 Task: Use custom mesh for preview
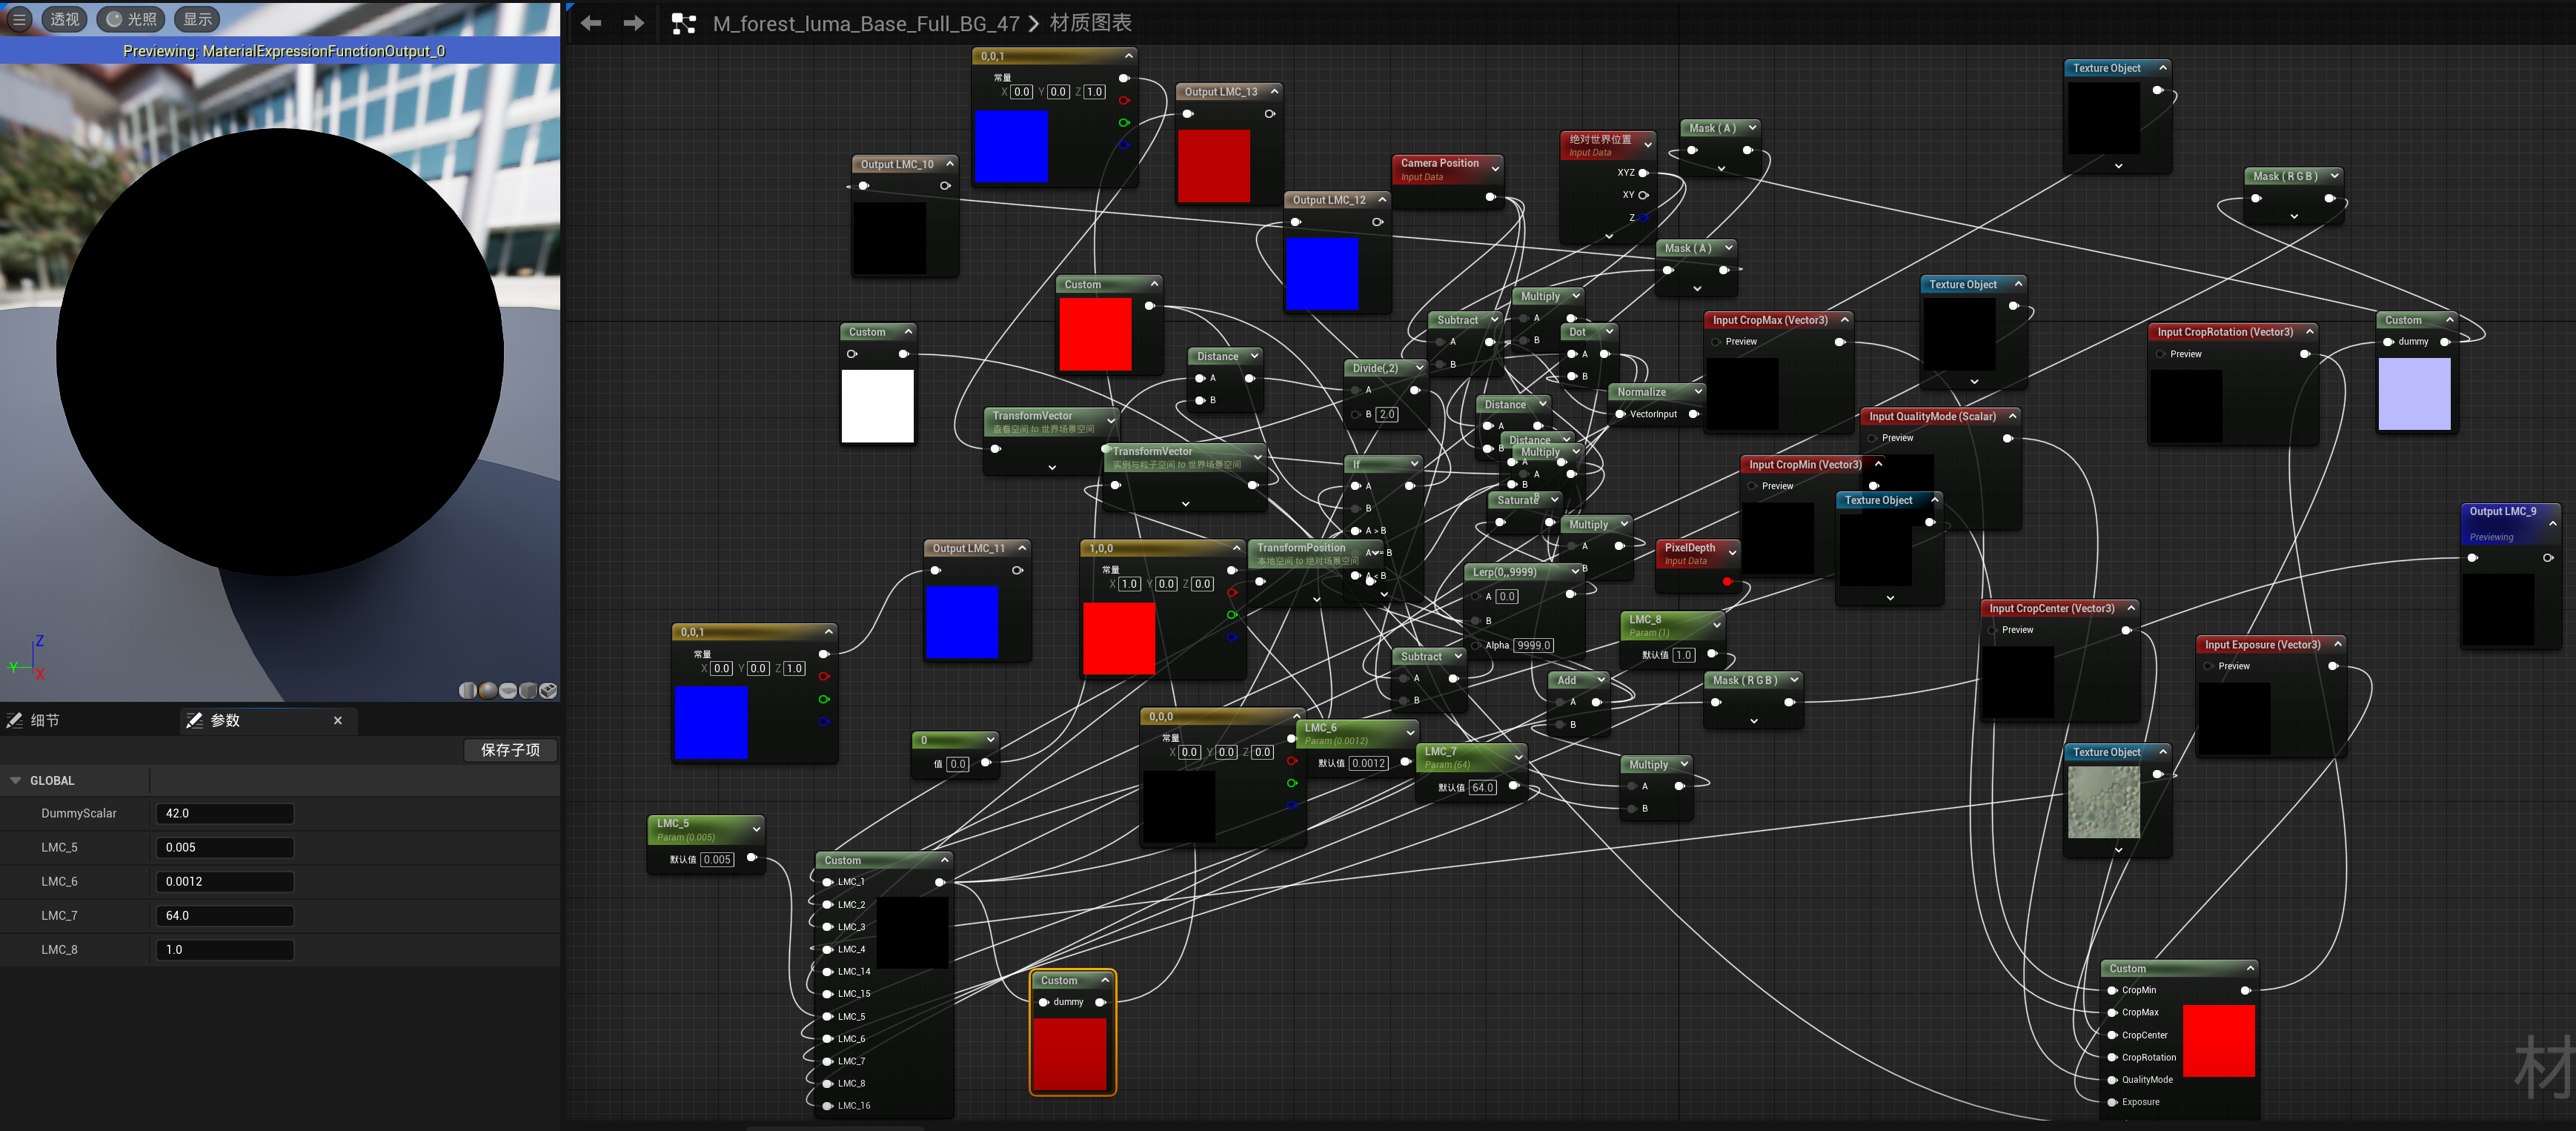[x=548, y=690]
